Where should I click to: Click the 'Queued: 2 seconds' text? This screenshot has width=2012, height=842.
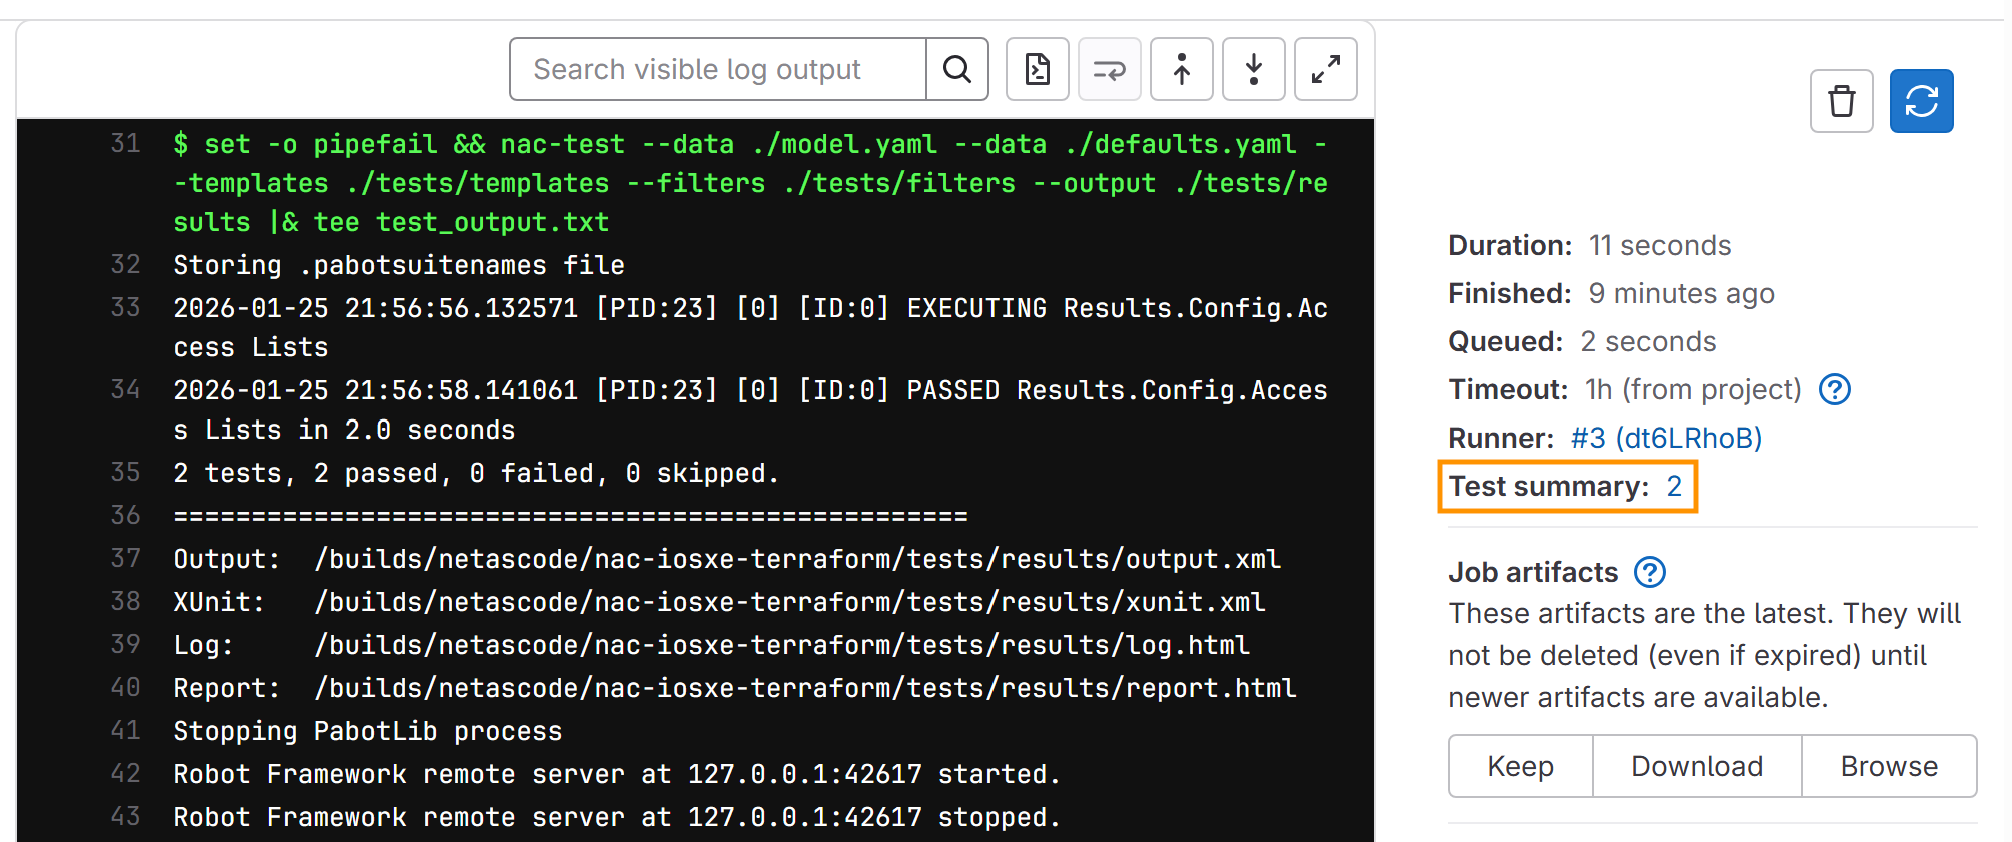tap(1582, 341)
